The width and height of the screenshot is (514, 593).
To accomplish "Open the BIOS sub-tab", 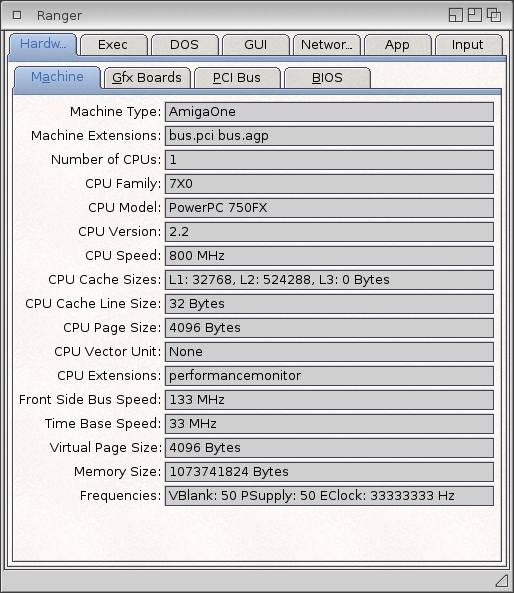I will click(x=327, y=78).
